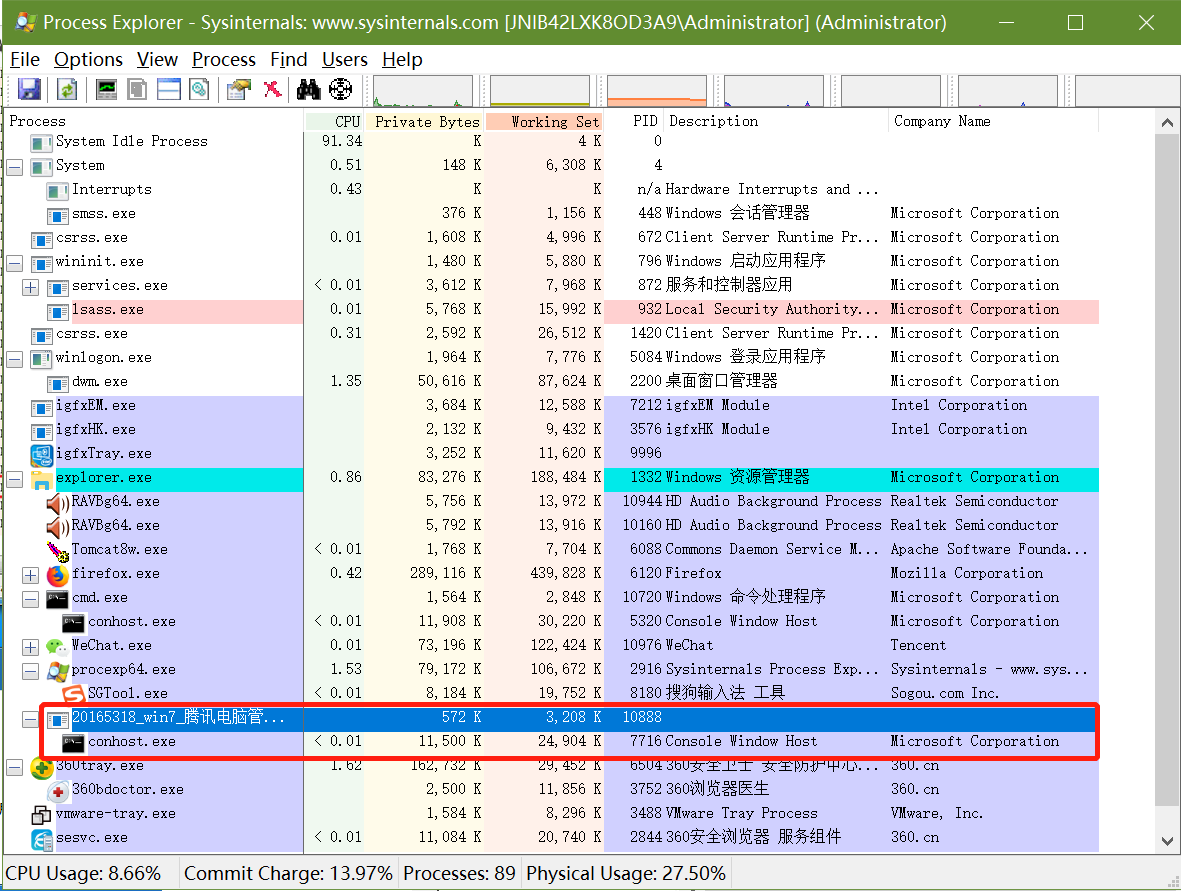The width and height of the screenshot is (1181, 891).
Task: Click the SGTool.exe Sogou icon
Action: [73, 694]
